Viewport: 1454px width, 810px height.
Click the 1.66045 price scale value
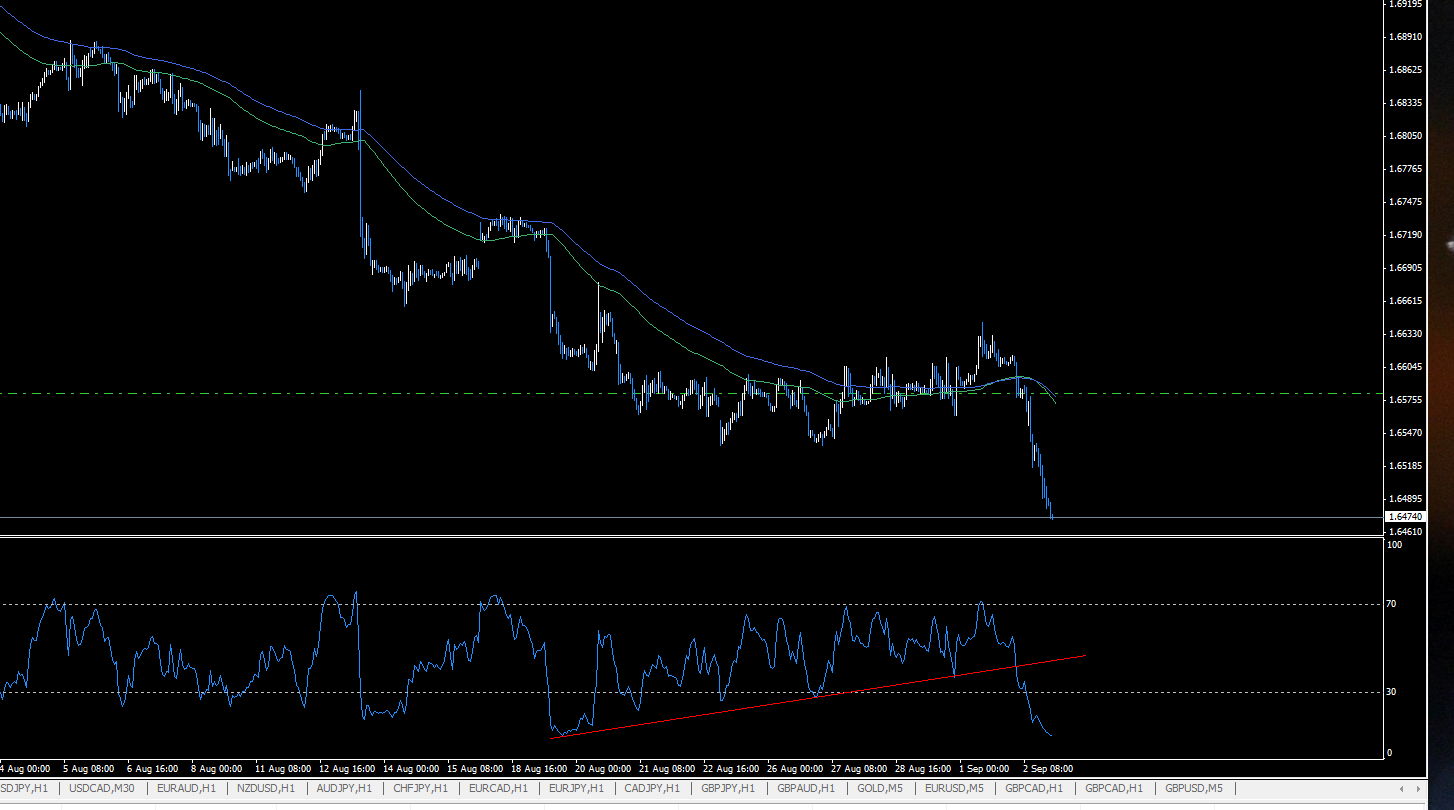click(1406, 367)
